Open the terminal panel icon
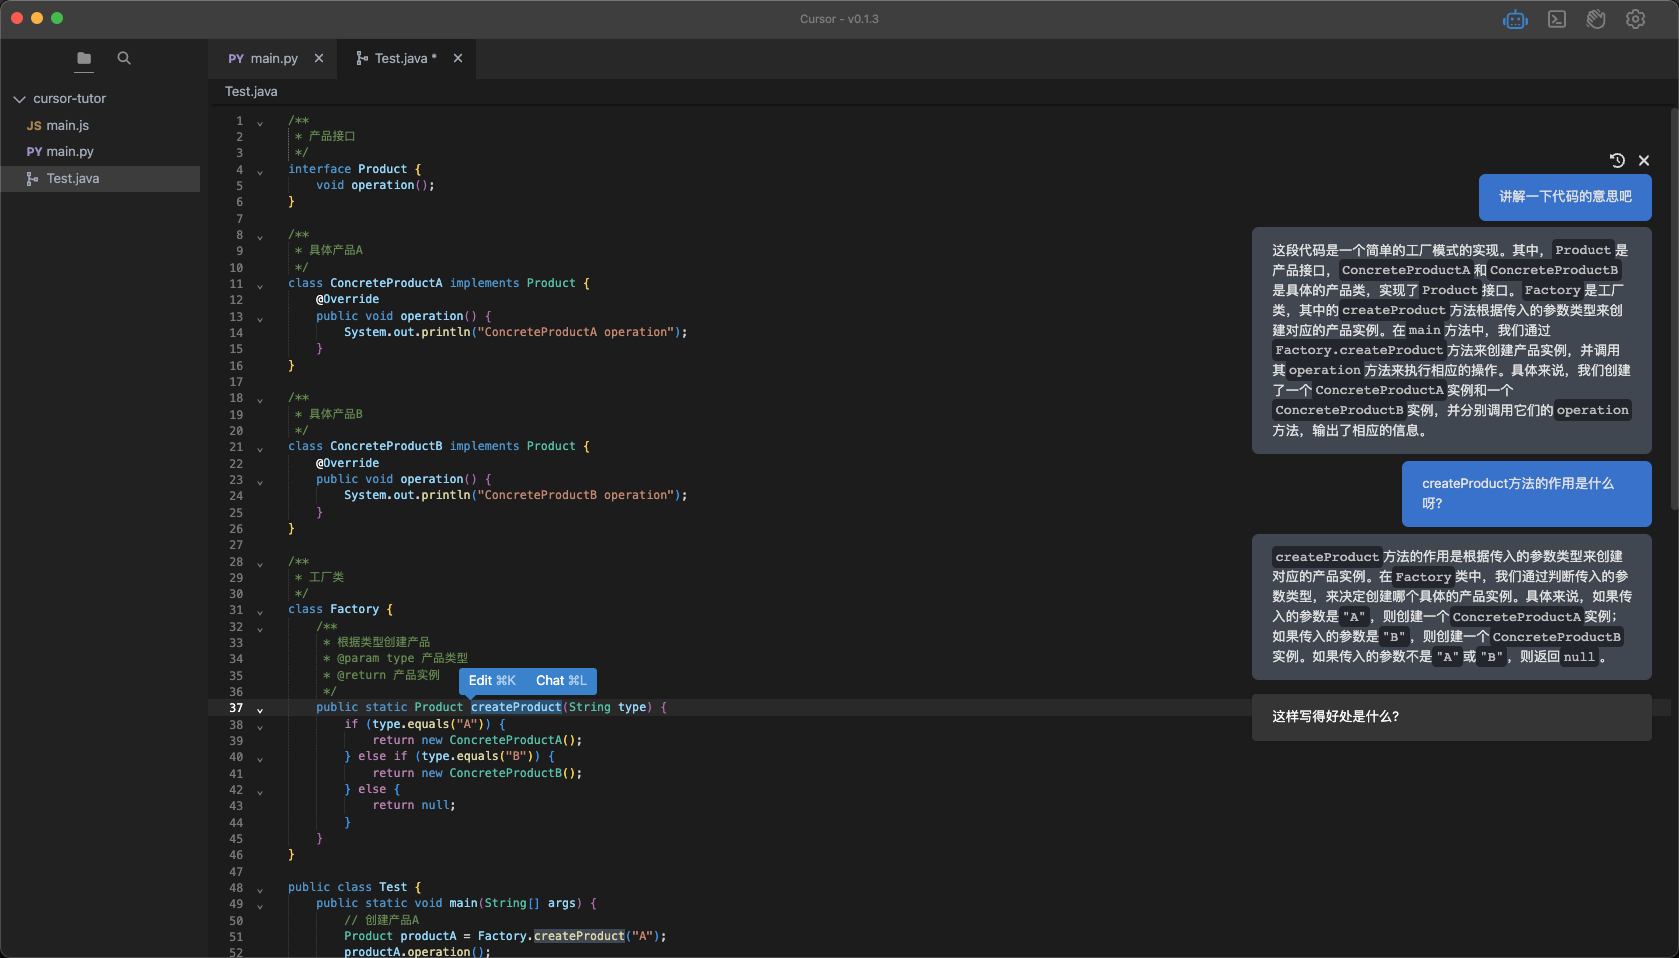Image resolution: width=1679 pixels, height=958 pixels. pos(1557,19)
